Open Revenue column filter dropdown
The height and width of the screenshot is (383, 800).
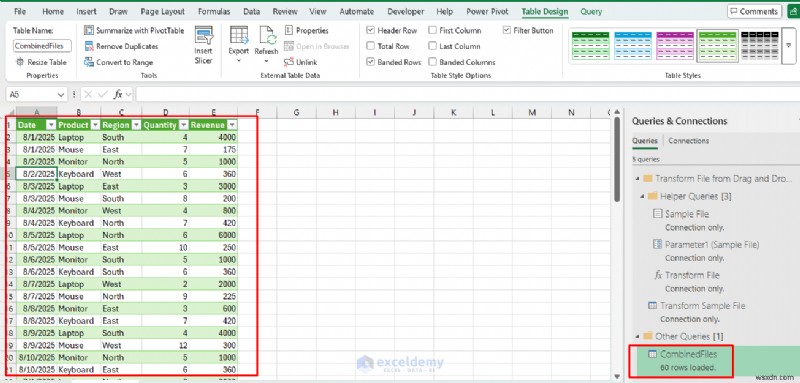point(232,125)
